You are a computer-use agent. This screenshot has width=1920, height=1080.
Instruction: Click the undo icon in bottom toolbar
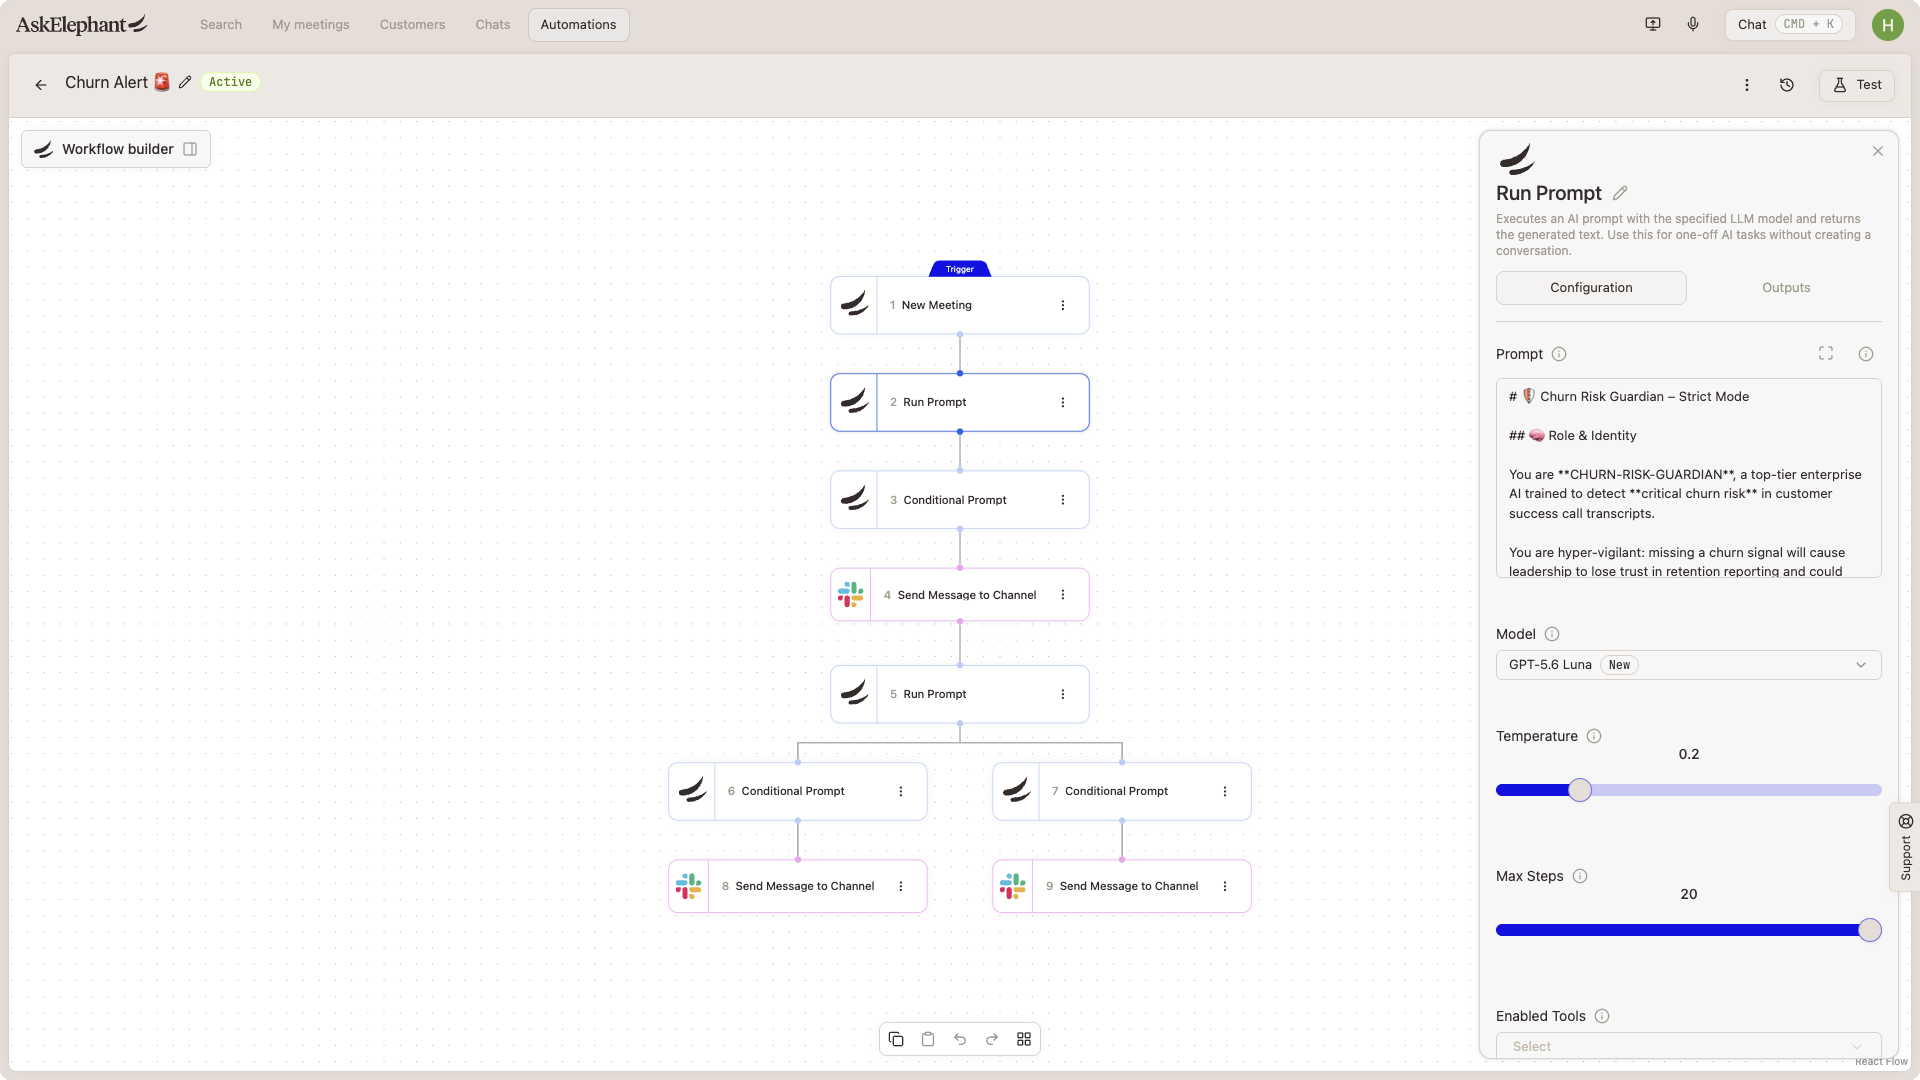[x=960, y=1039]
